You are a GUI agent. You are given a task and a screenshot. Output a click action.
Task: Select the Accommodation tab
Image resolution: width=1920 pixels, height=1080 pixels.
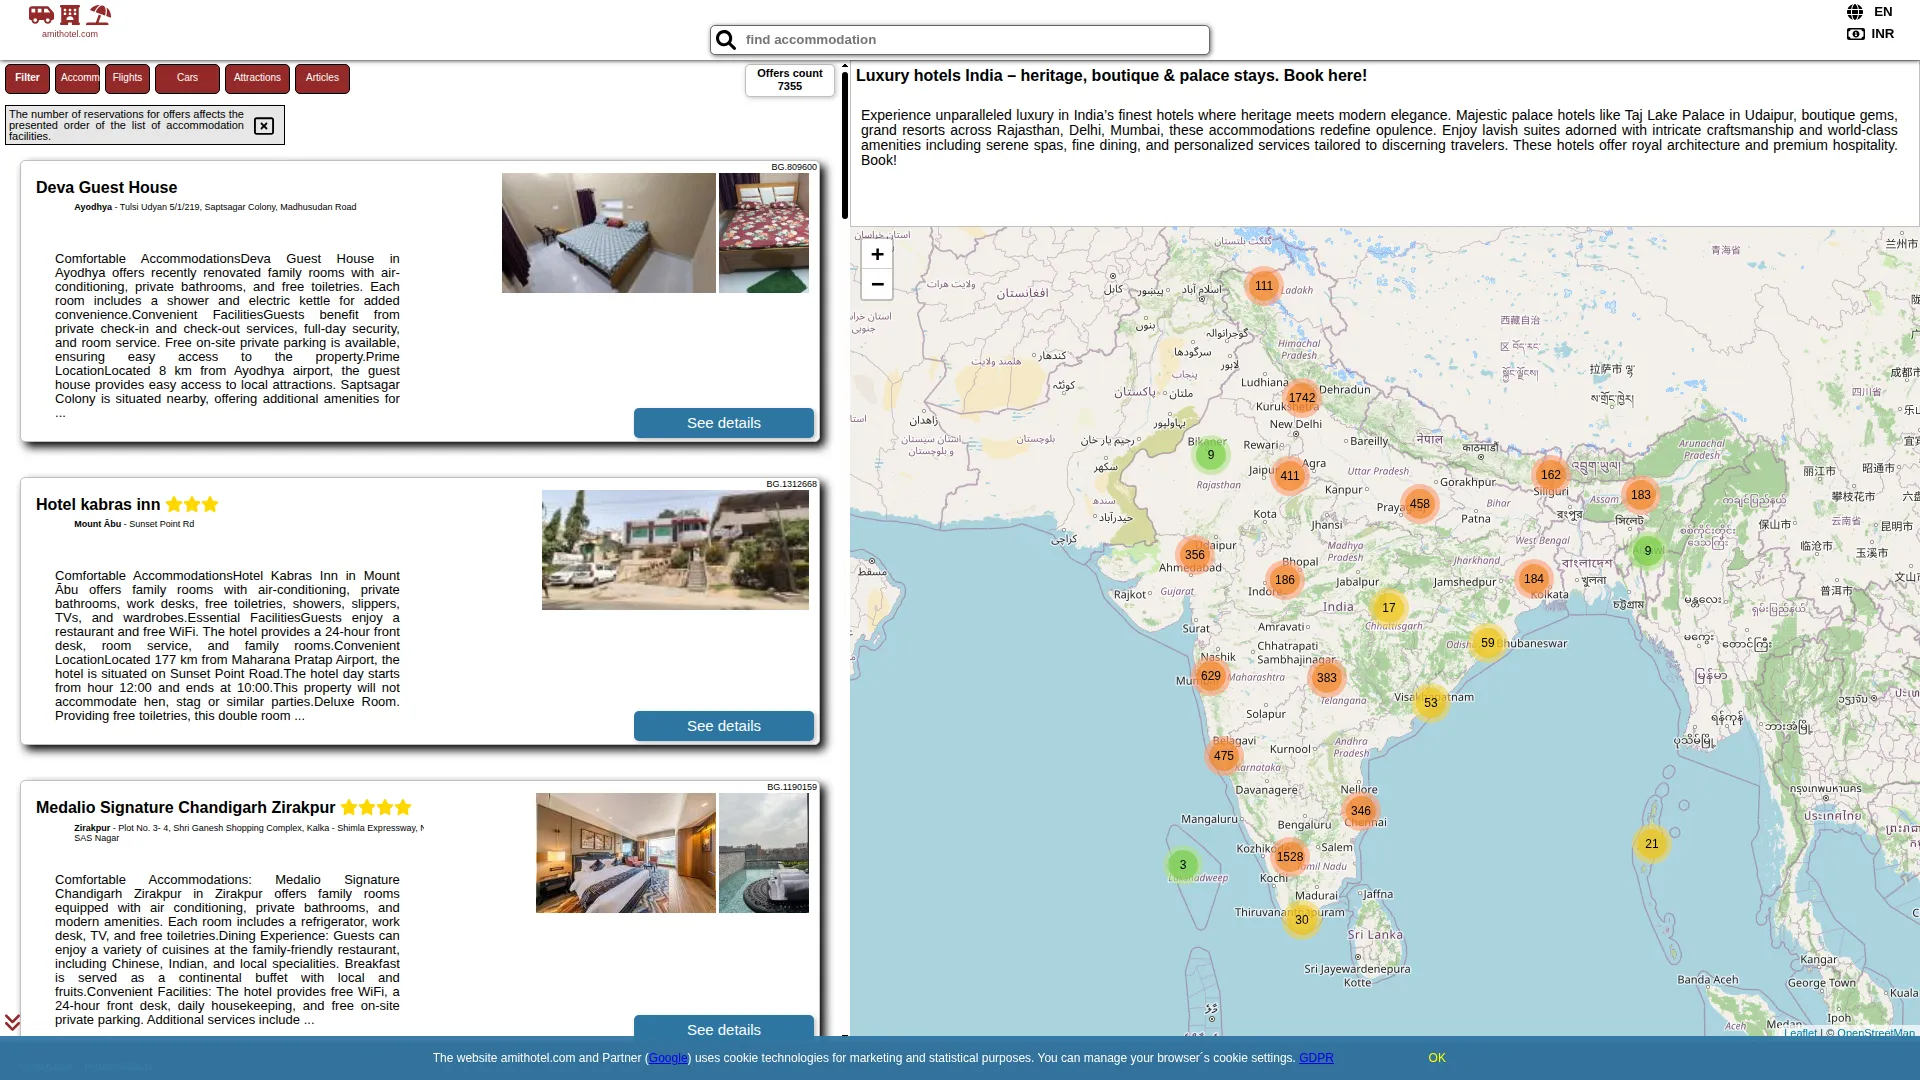79,78
